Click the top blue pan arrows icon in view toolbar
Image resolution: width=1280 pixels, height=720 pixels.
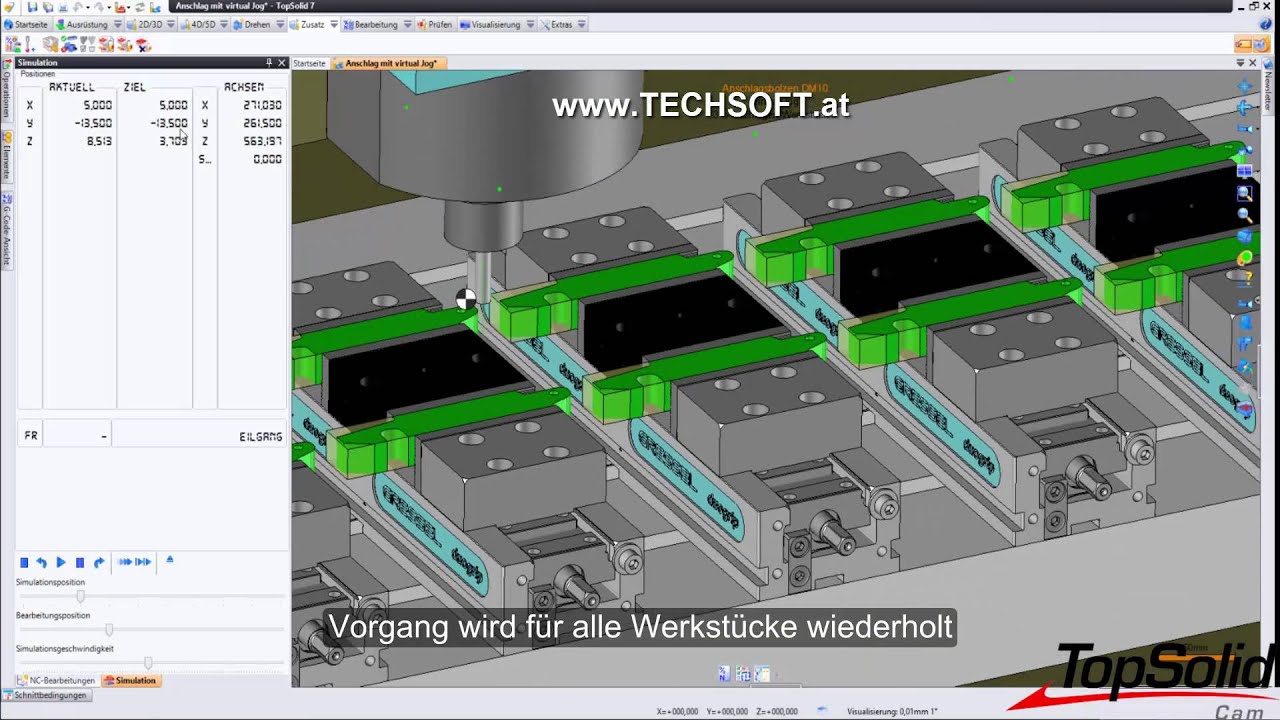click(x=1245, y=87)
